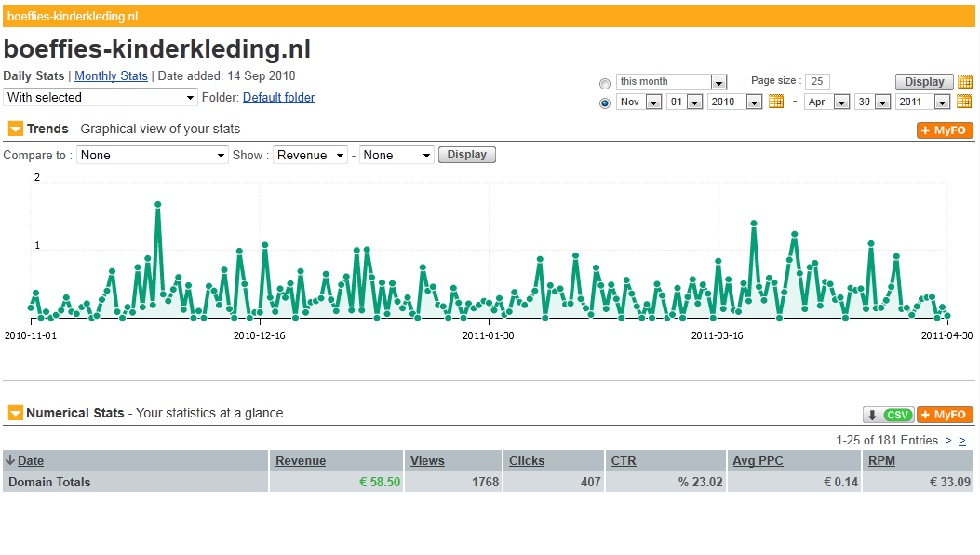Open the Default folder link
Image resolution: width=980 pixels, height=555 pixels.
point(279,97)
